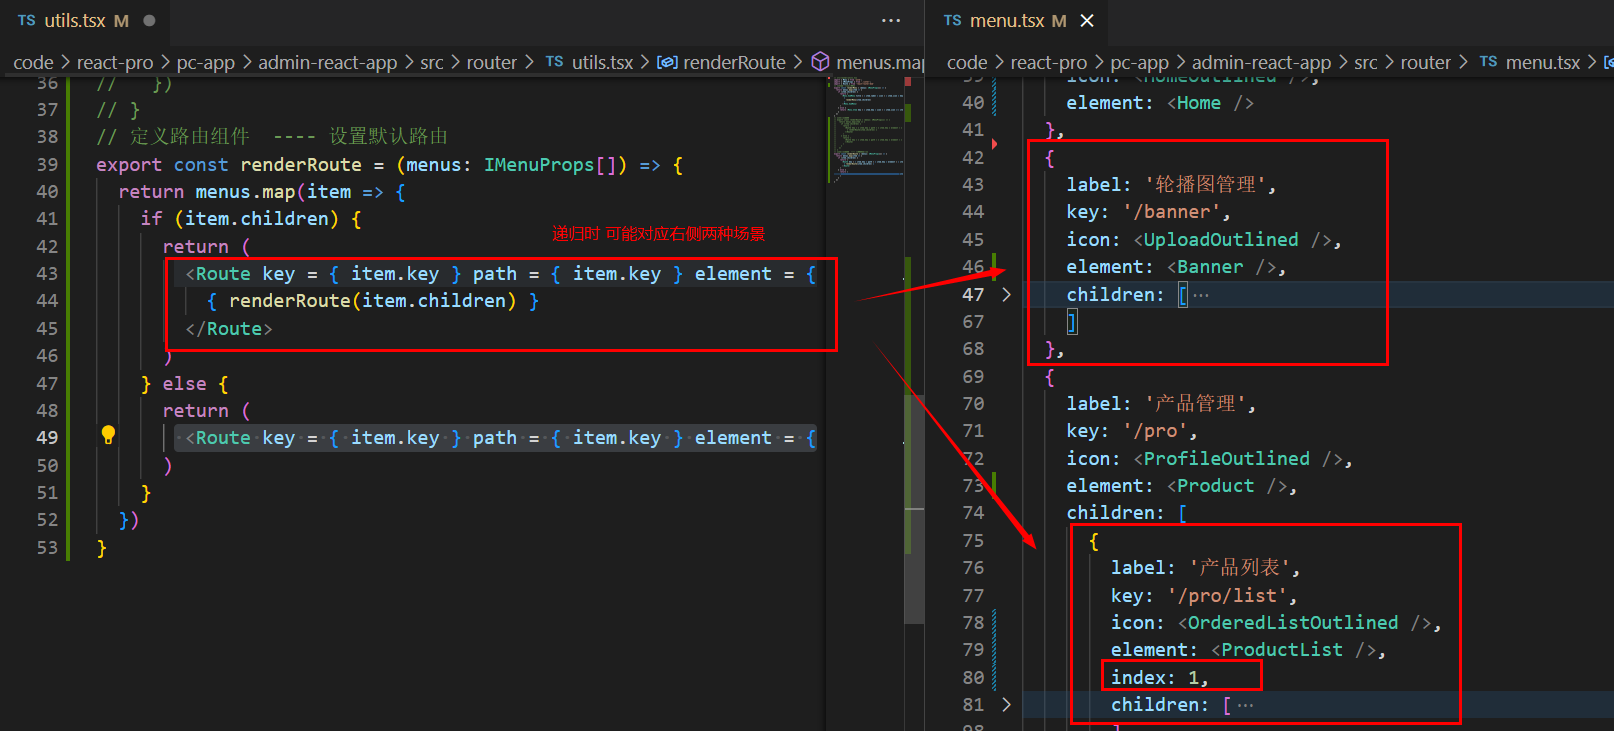Close the menu.tsx tab

(1087, 20)
